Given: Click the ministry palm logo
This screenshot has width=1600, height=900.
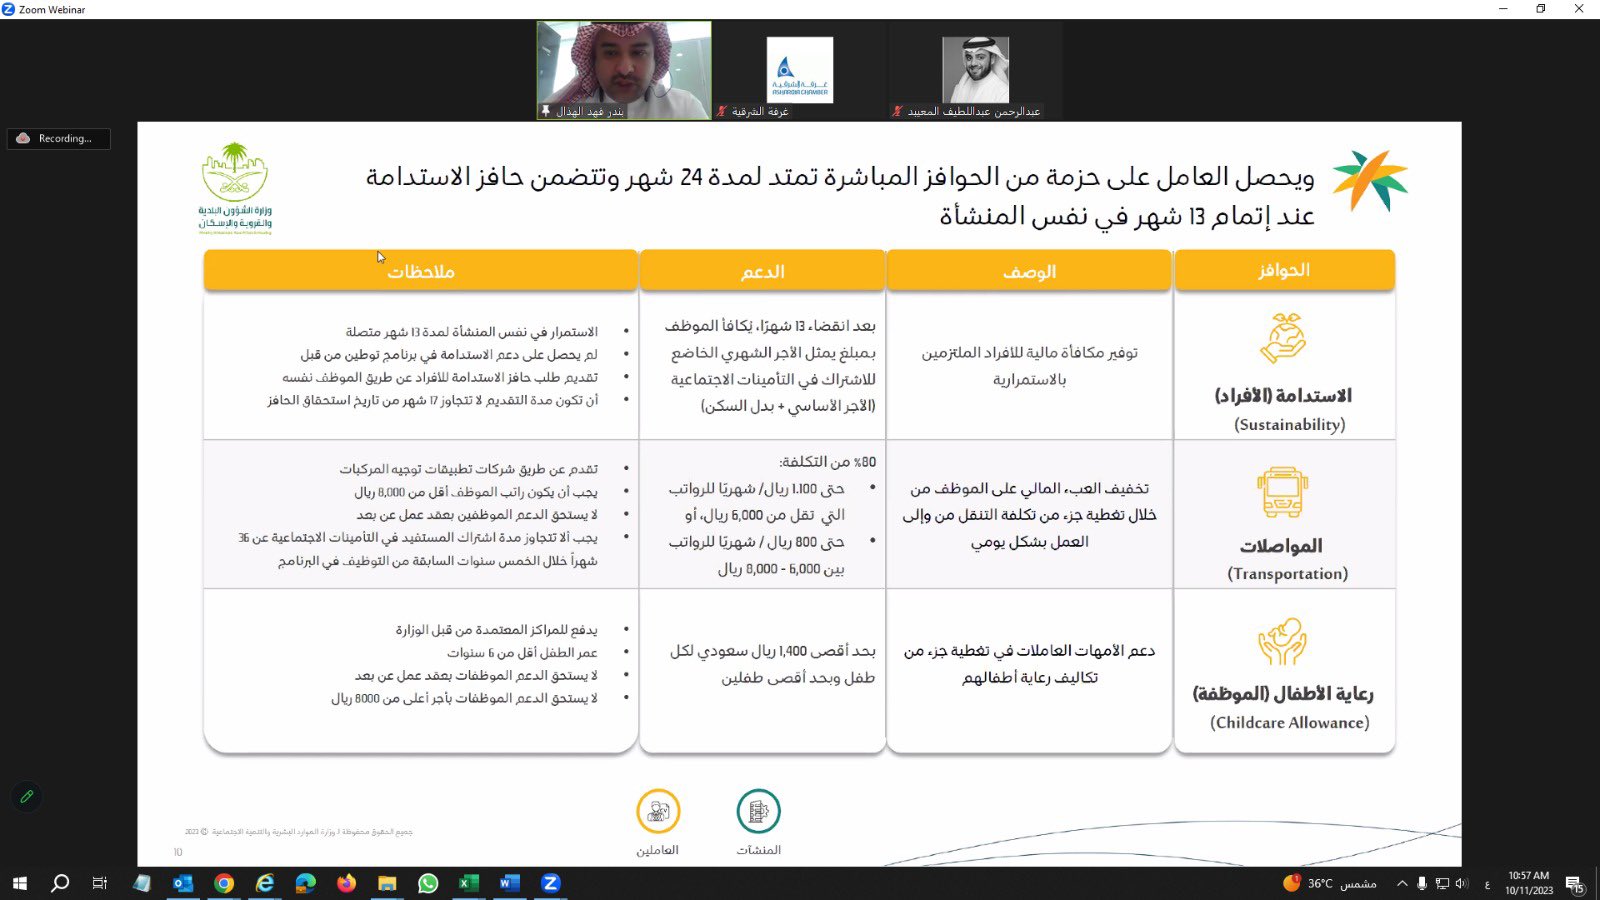Looking at the screenshot, I should [x=235, y=188].
